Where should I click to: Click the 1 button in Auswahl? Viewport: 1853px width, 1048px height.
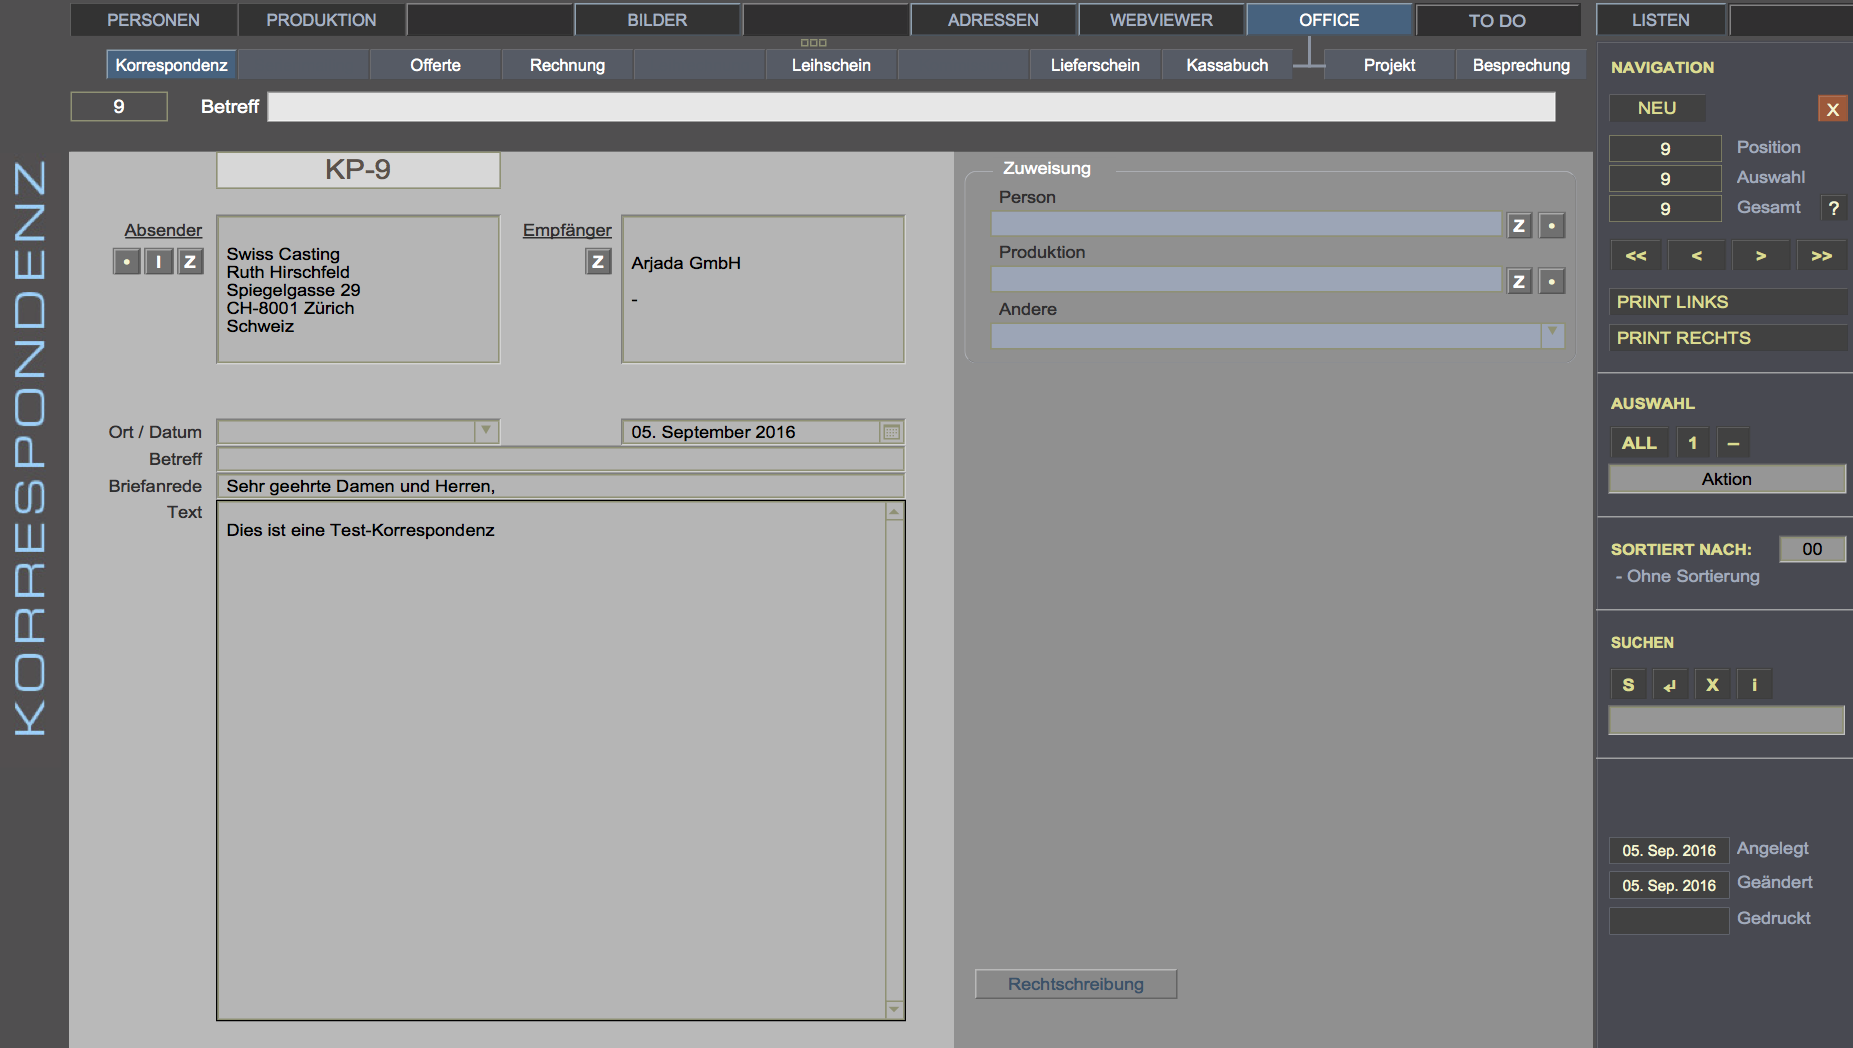coord(1692,443)
